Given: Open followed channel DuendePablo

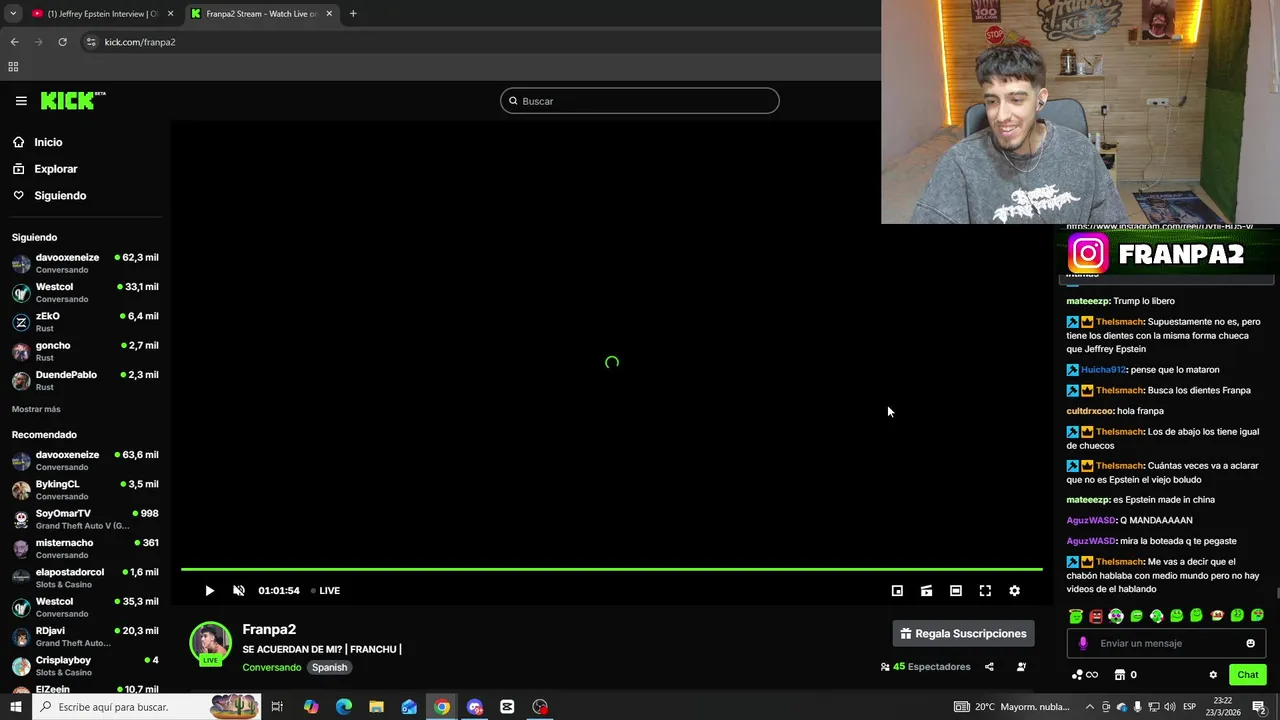Looking at the screenshot, I should pyautogui.click(x=85, y=380).
